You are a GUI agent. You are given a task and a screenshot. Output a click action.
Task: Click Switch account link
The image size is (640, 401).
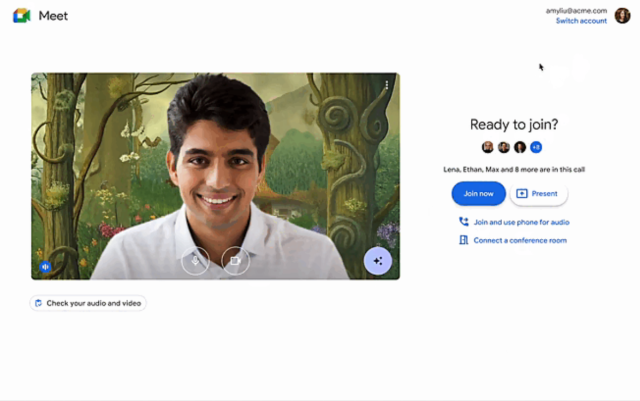pyautogui.click(x=581, y=21)
